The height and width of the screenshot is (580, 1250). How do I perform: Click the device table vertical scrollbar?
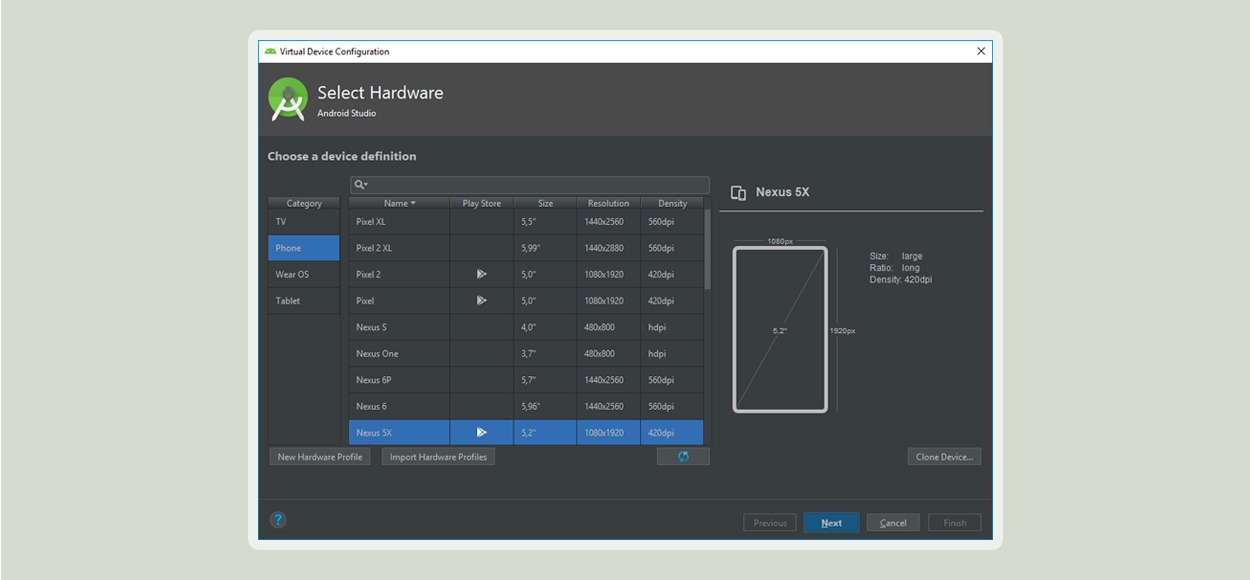point(707,250)
